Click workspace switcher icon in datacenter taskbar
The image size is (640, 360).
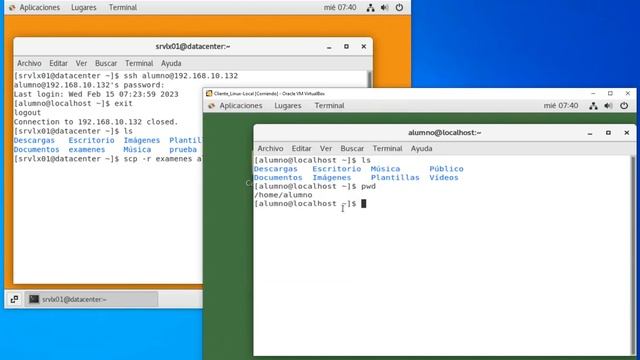(x=14, y=299)
